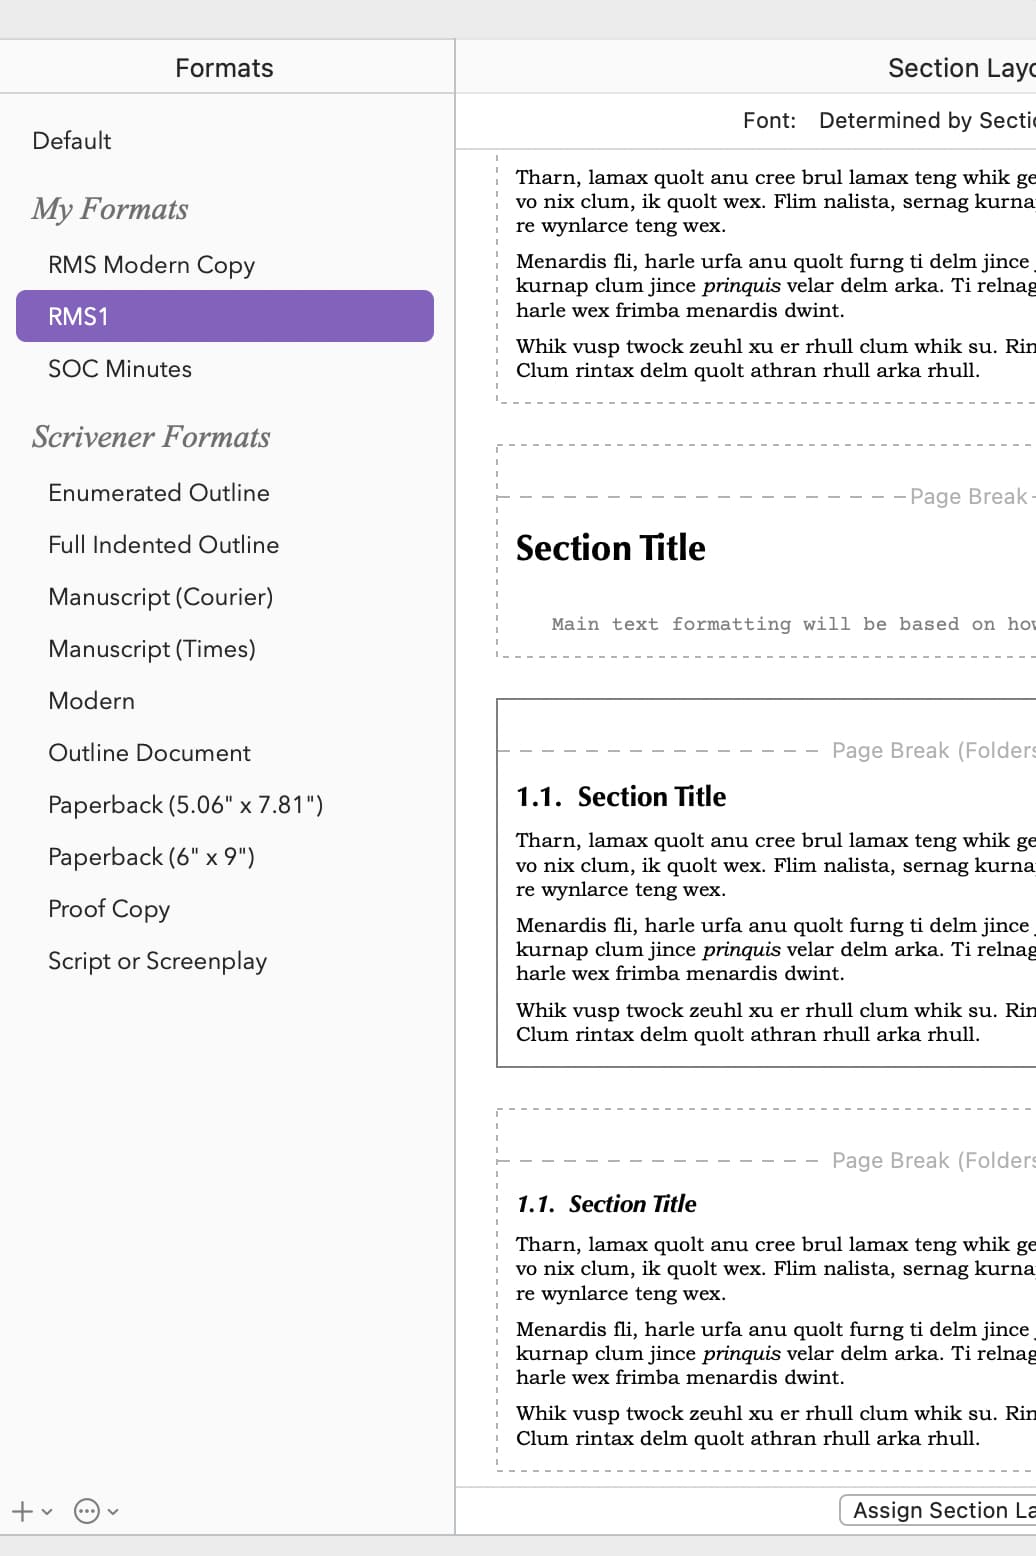Select the Modern format
Screen dimensions: 1036x1556
pos(91,701)
